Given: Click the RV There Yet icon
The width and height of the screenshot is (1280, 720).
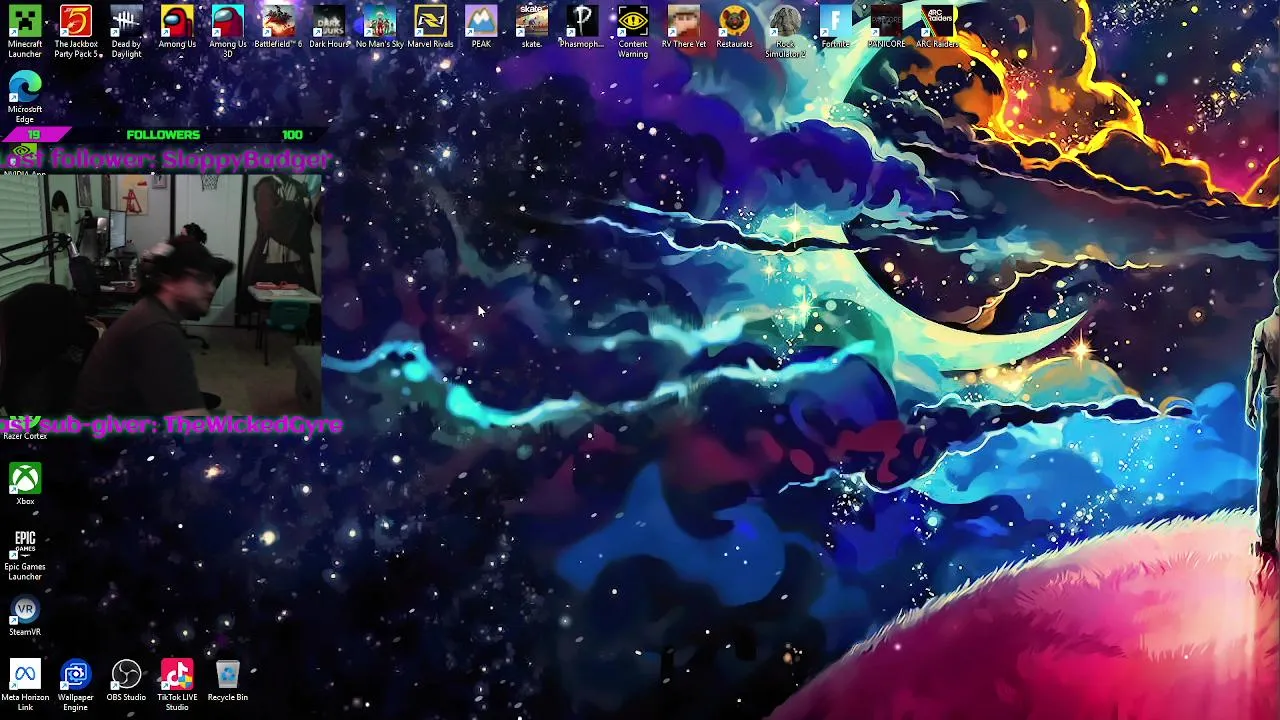Looking at the screenshot, I should coord(684,27).
